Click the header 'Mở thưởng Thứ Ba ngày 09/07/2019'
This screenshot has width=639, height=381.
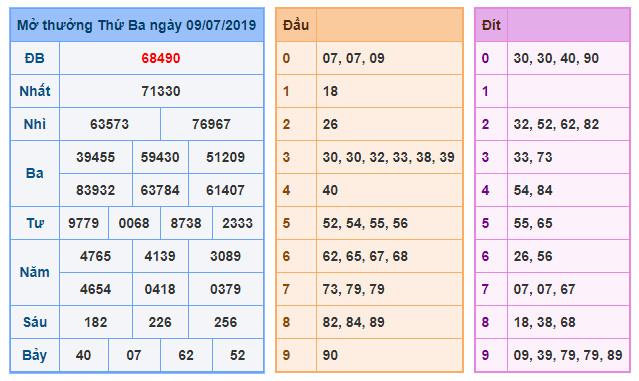pos(137,25)
